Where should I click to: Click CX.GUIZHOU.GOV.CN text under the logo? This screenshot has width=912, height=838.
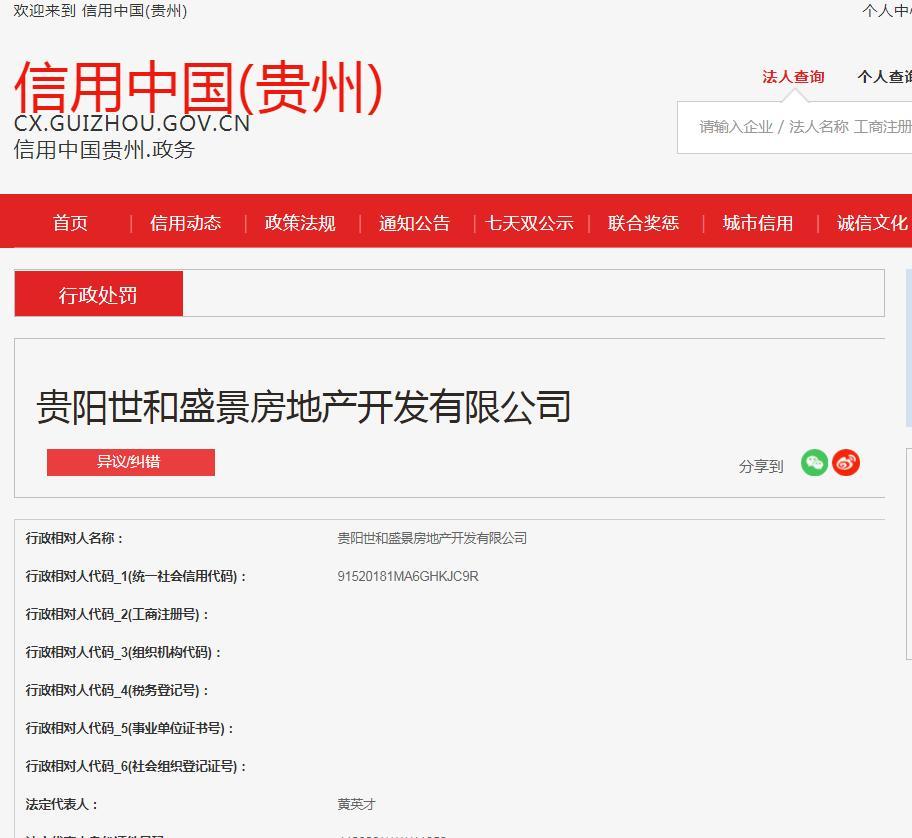[132, 123]
